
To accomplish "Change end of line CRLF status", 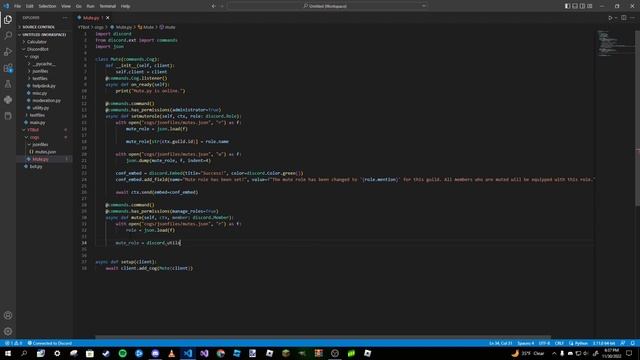I will (559, 343).
